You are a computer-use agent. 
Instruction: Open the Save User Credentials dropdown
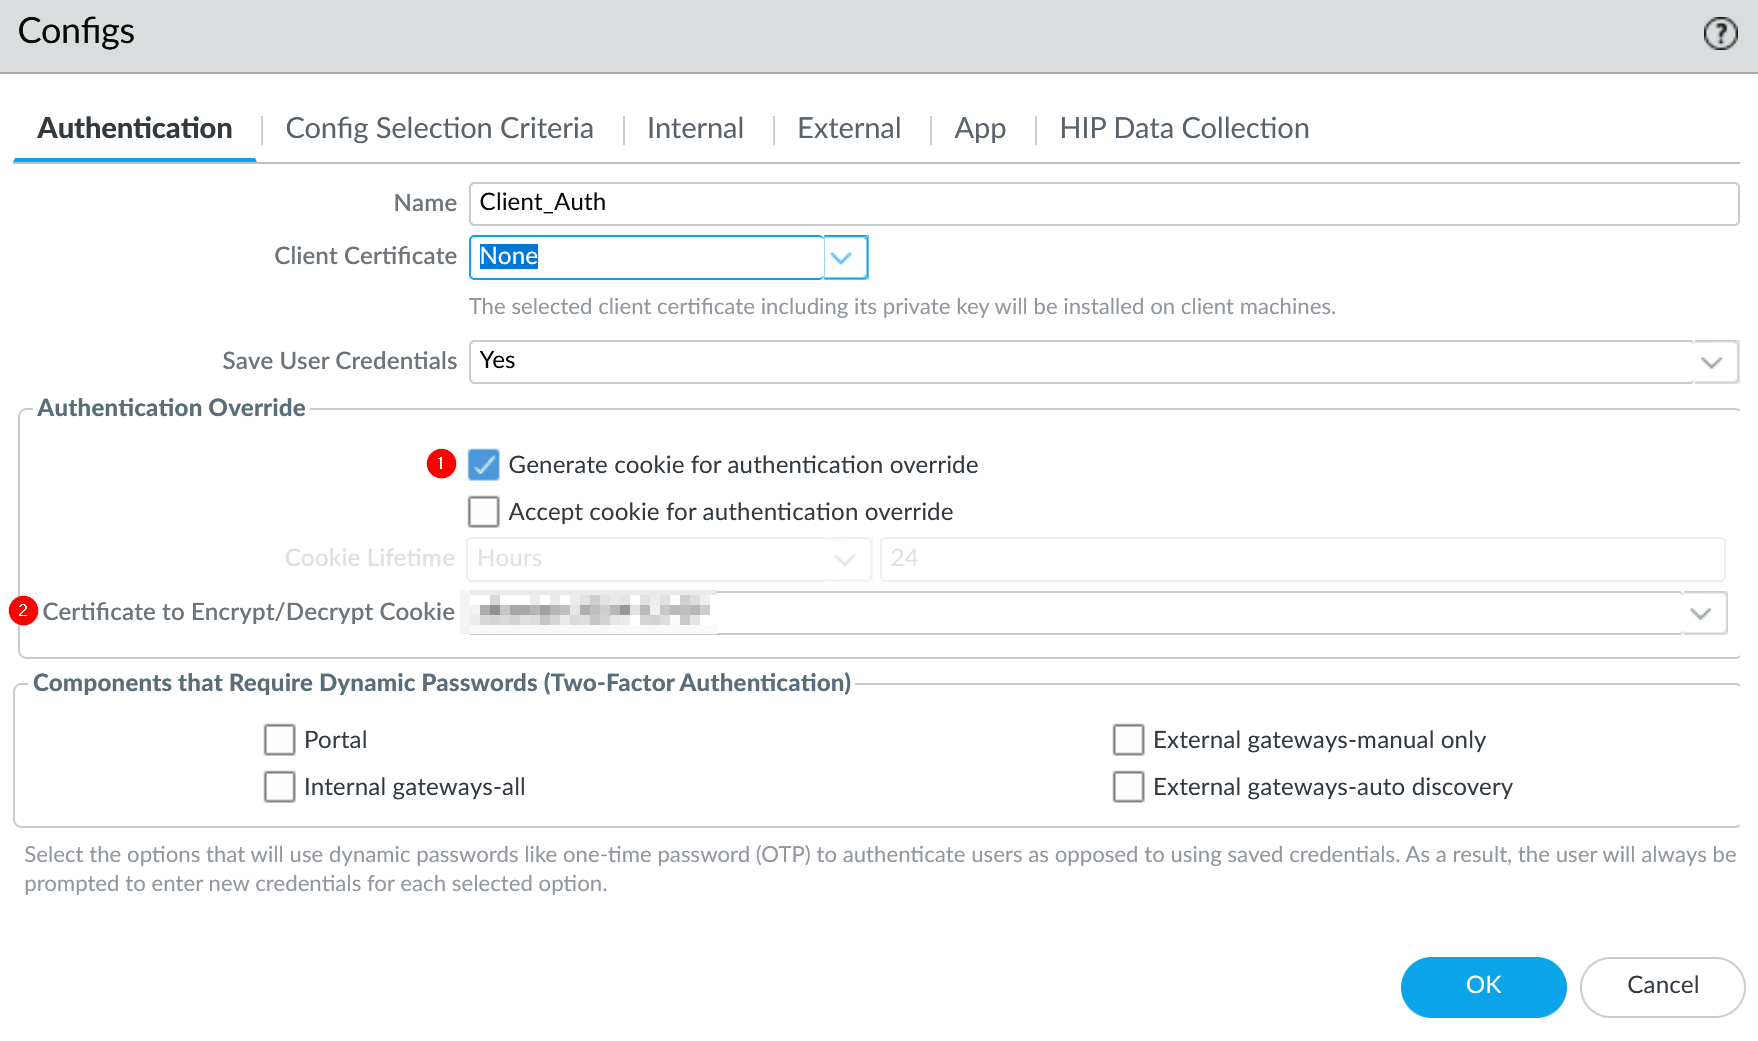pos(1711,362)
